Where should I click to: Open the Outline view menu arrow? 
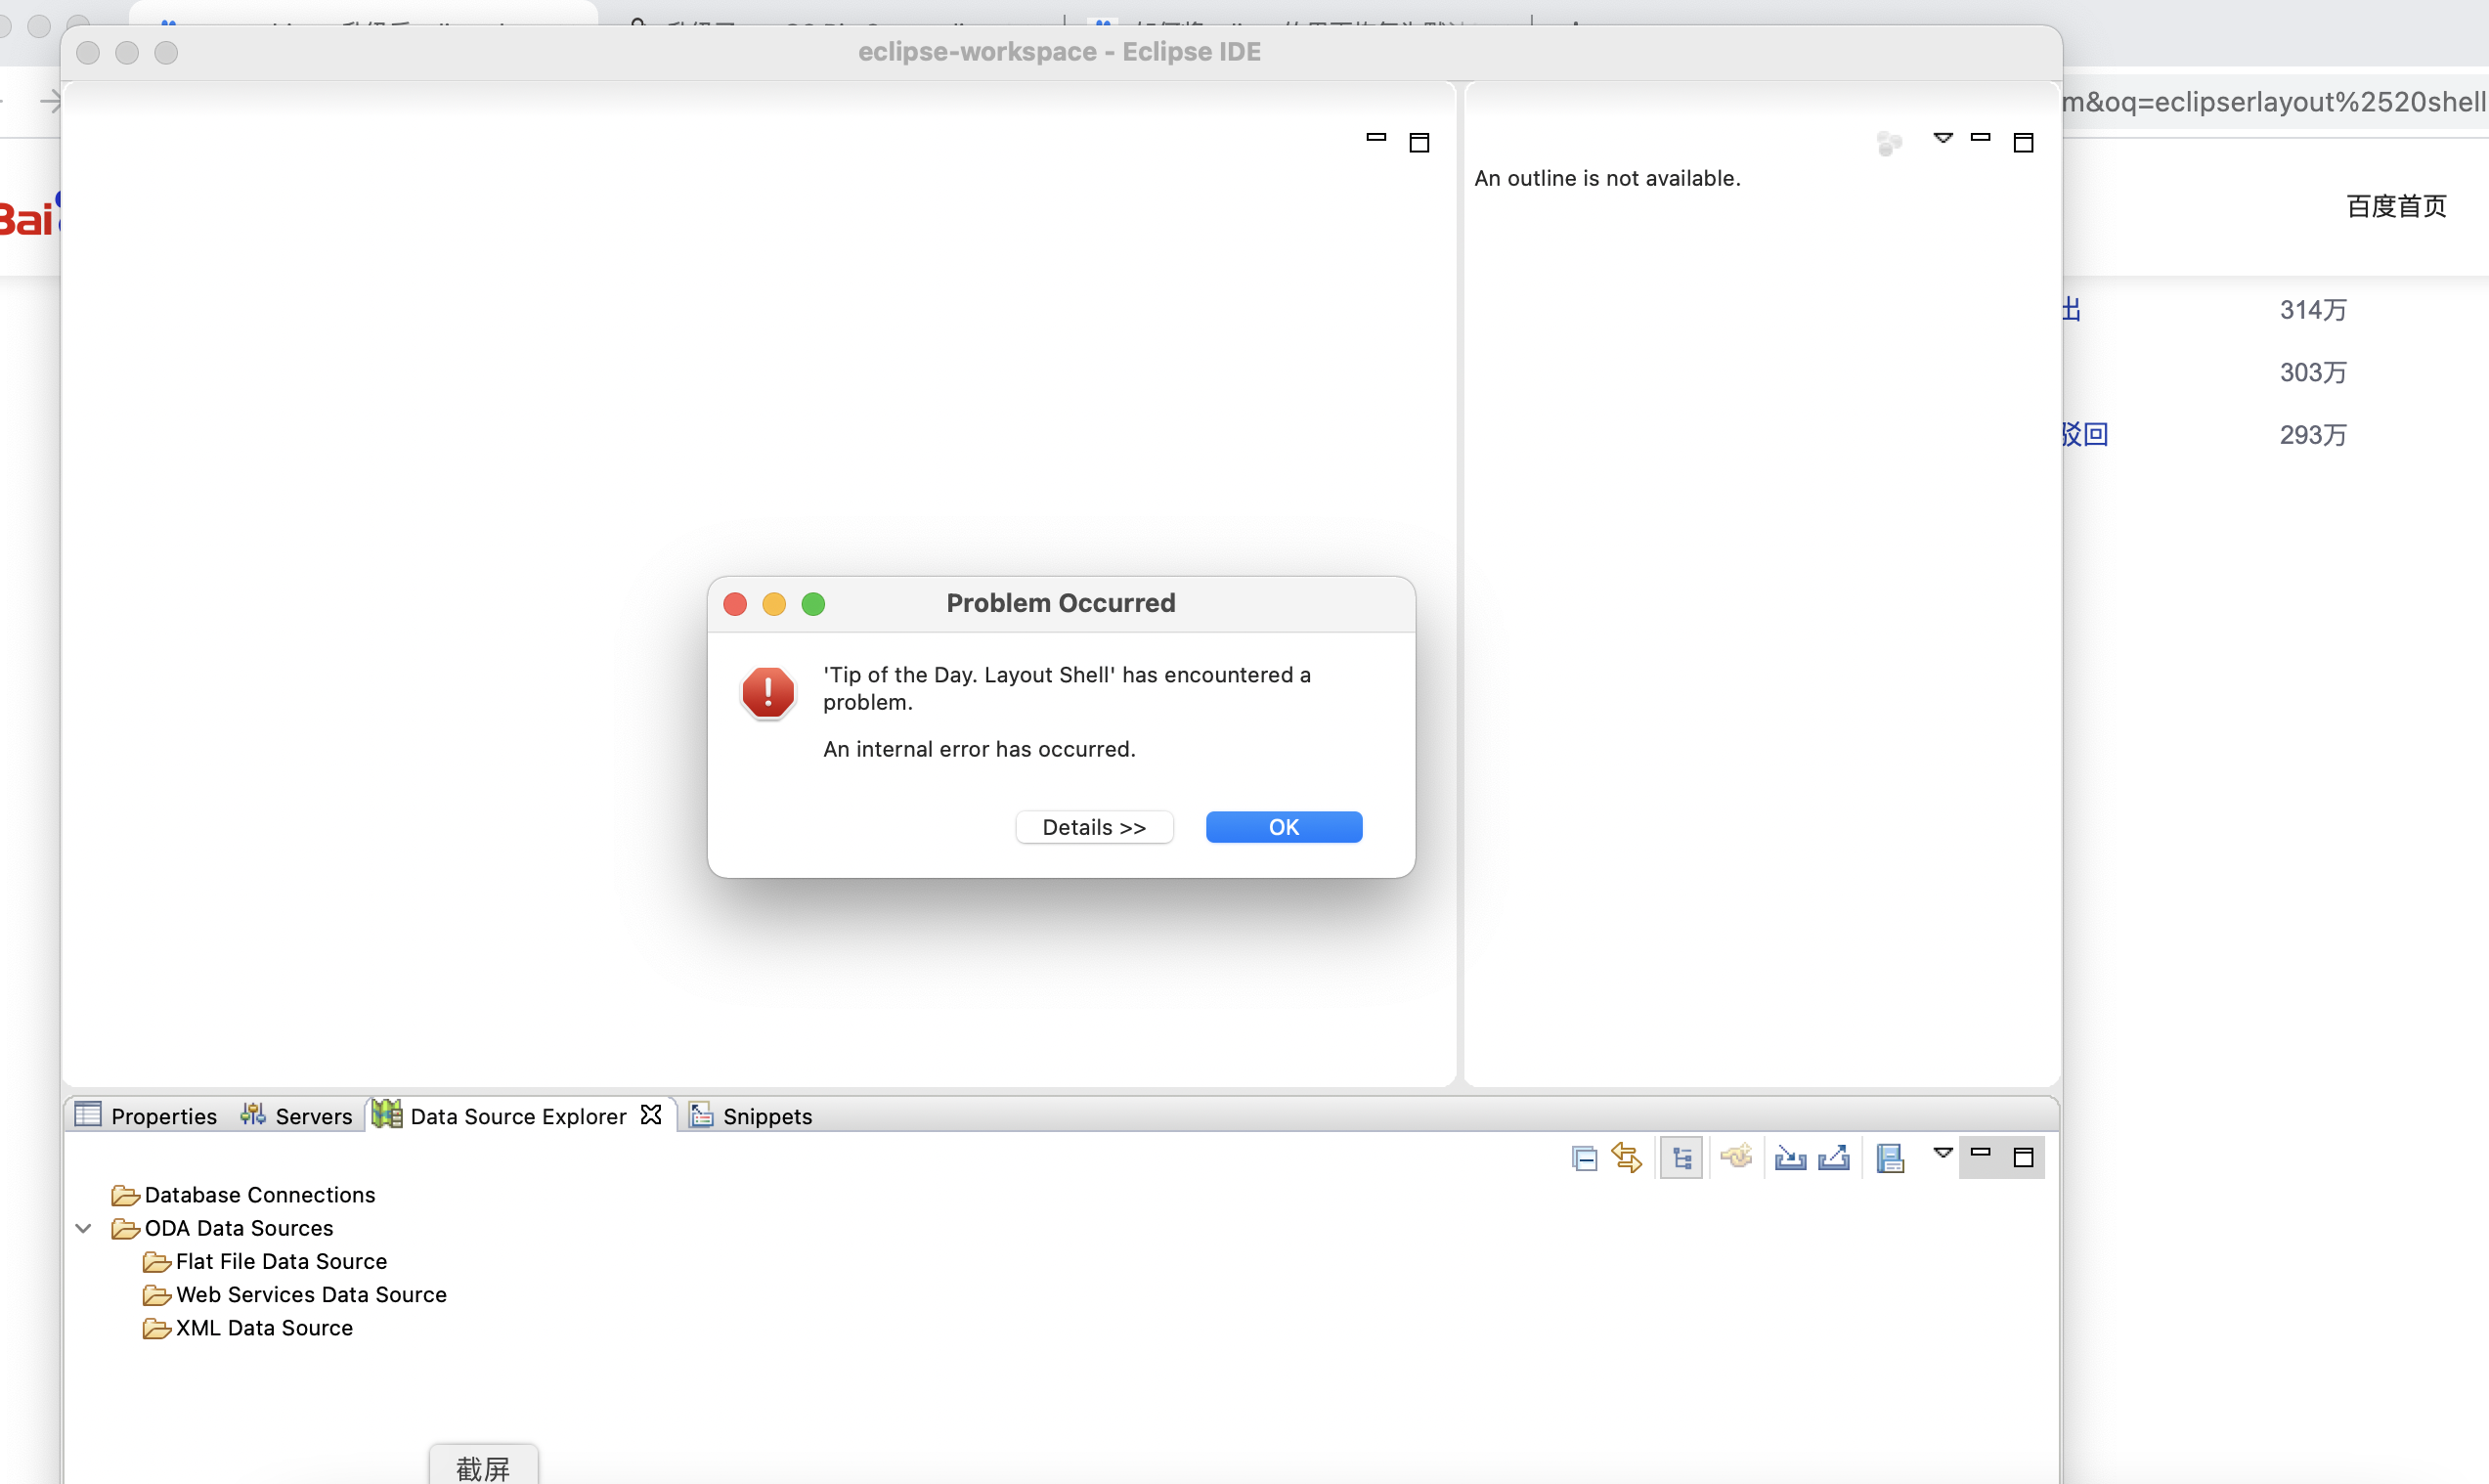point(1943,138)
